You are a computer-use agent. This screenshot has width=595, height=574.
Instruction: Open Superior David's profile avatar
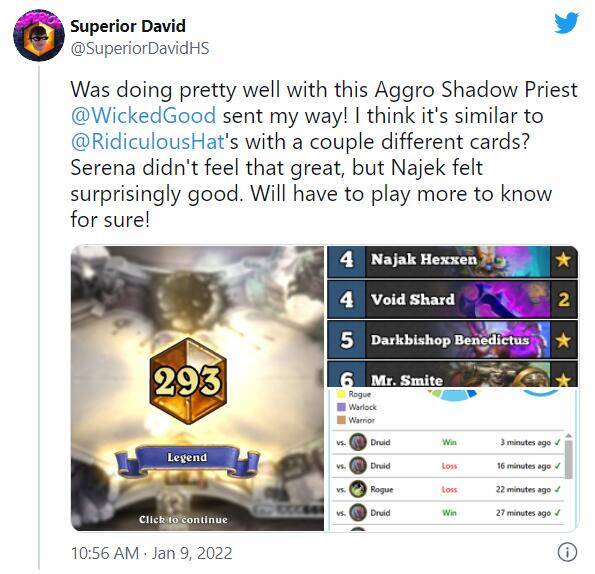pyautogui.click(x=39, y=35)
